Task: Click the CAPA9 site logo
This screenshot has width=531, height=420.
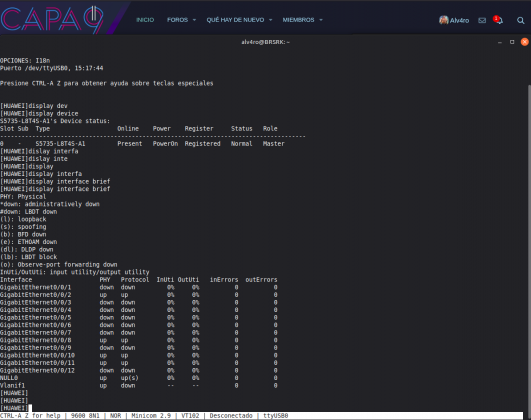Action: click(52, 19)
